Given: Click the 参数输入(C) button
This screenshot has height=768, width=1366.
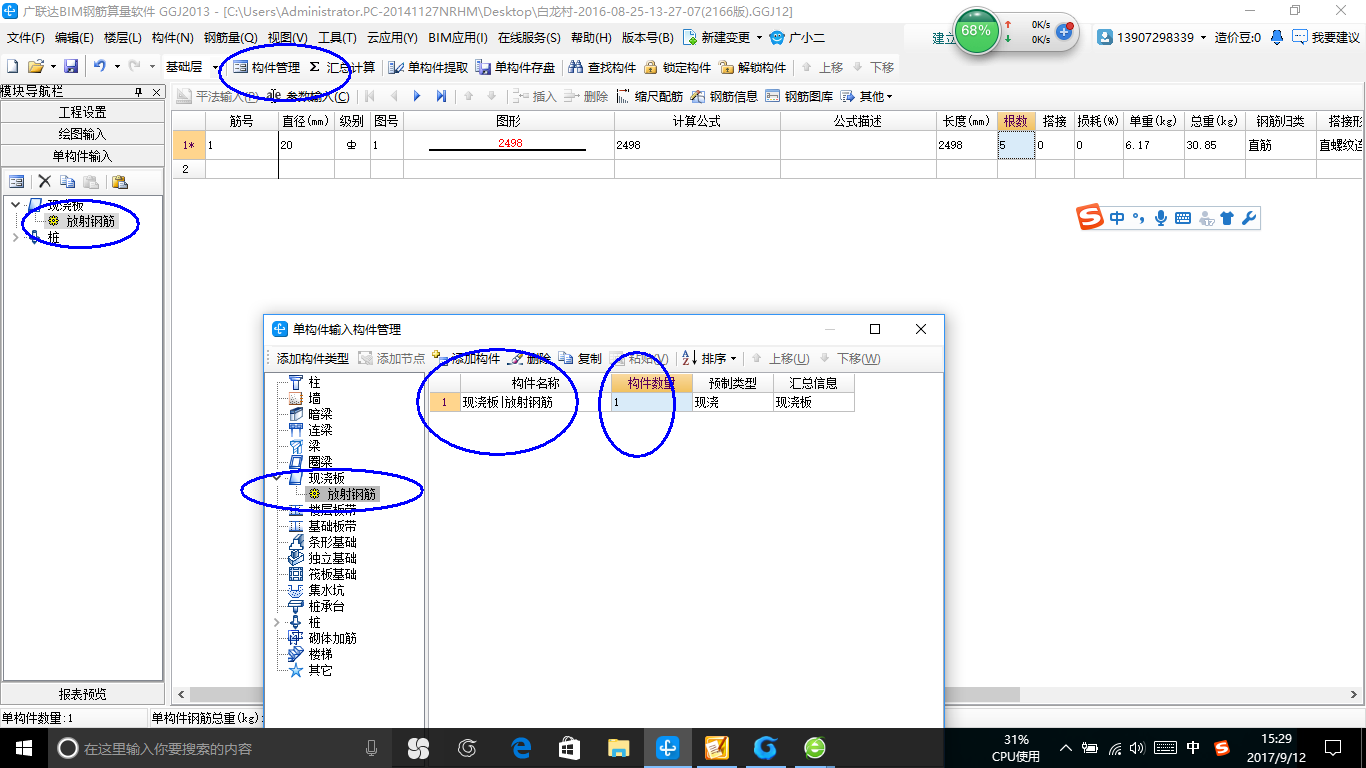Looking at the screenshot, I should point(309,97).
